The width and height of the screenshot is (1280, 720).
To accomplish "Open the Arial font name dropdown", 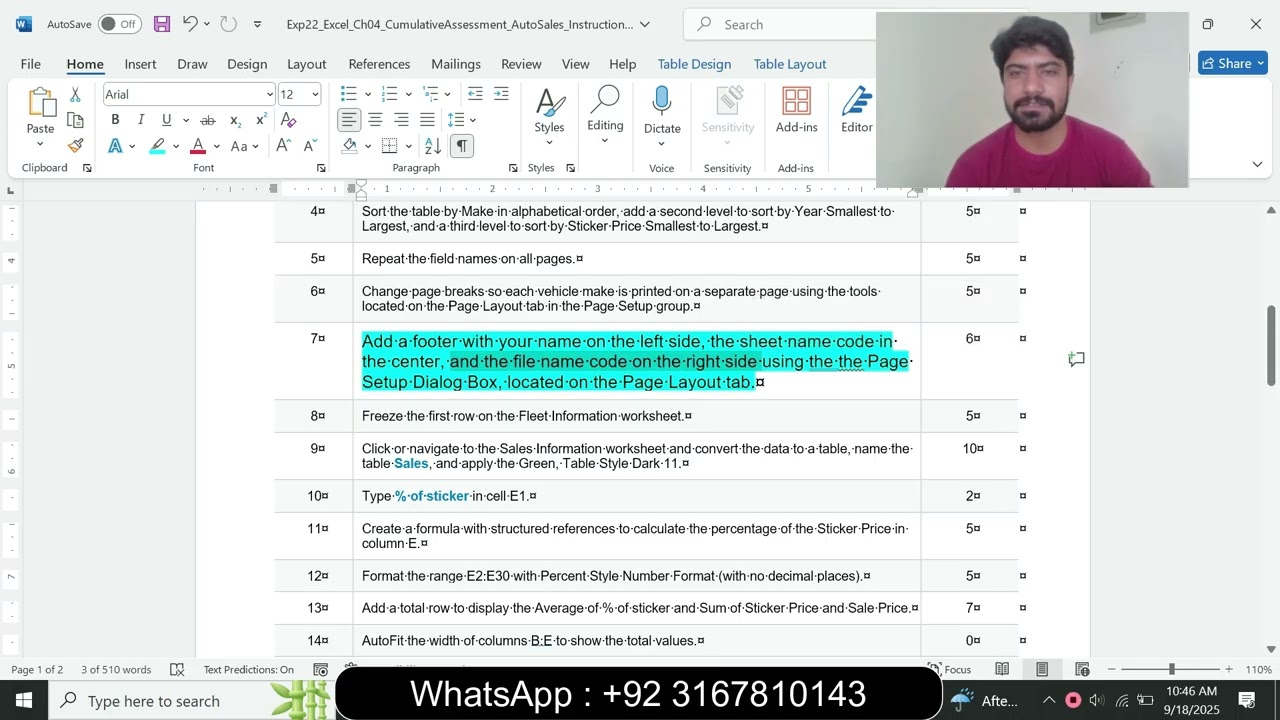I will point(269,94).
